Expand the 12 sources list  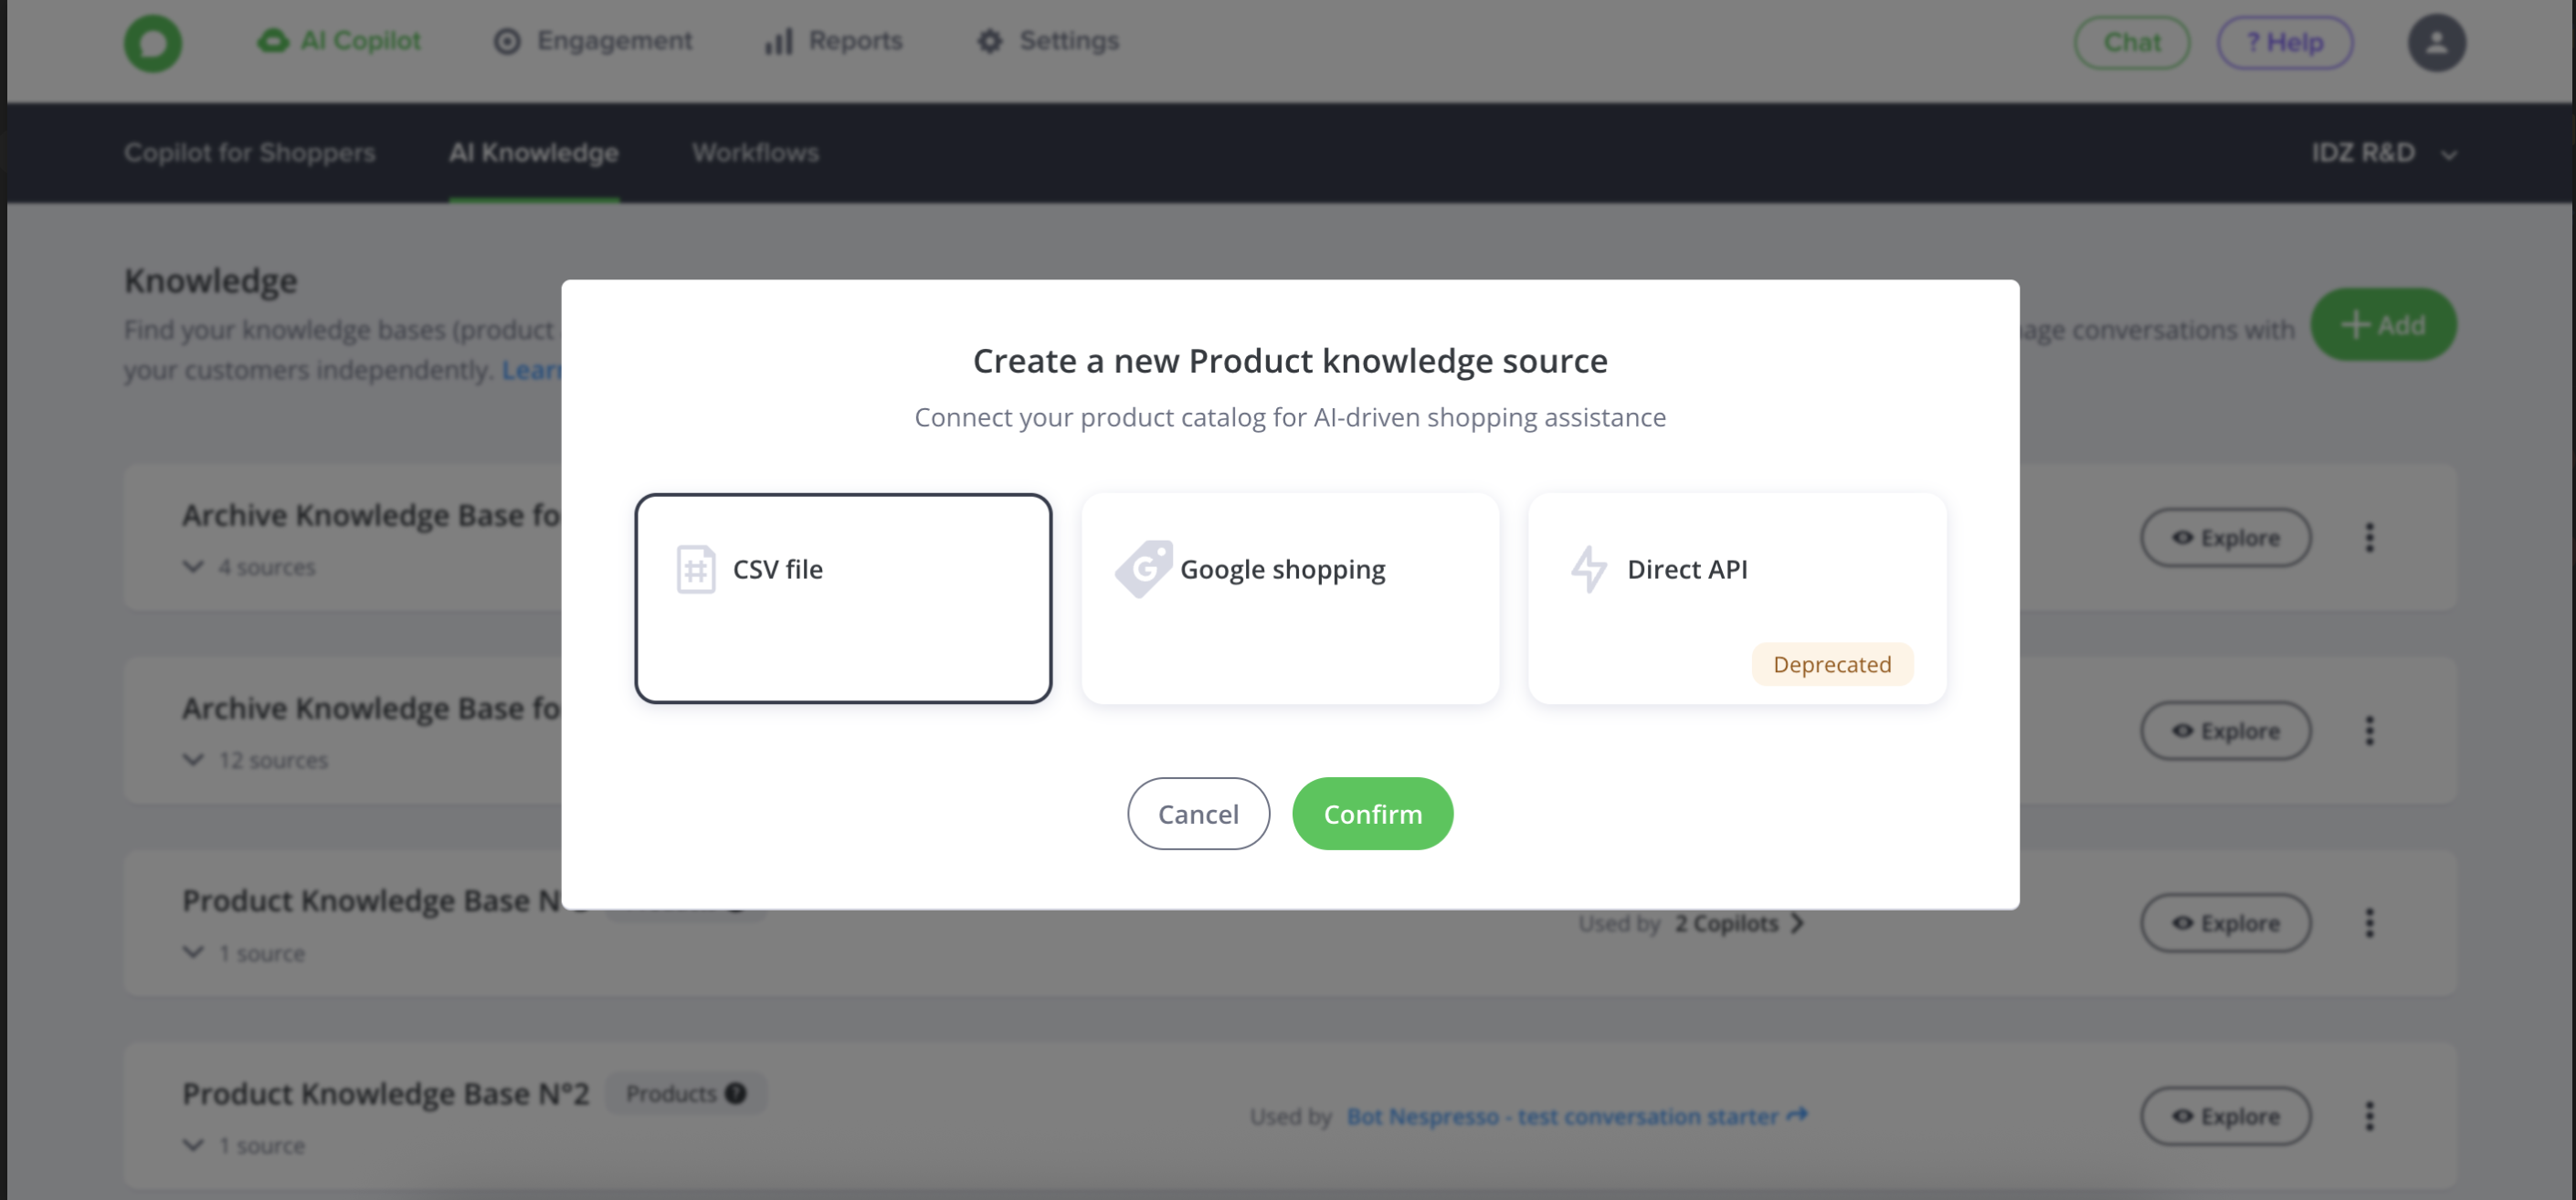coord(255,760)
